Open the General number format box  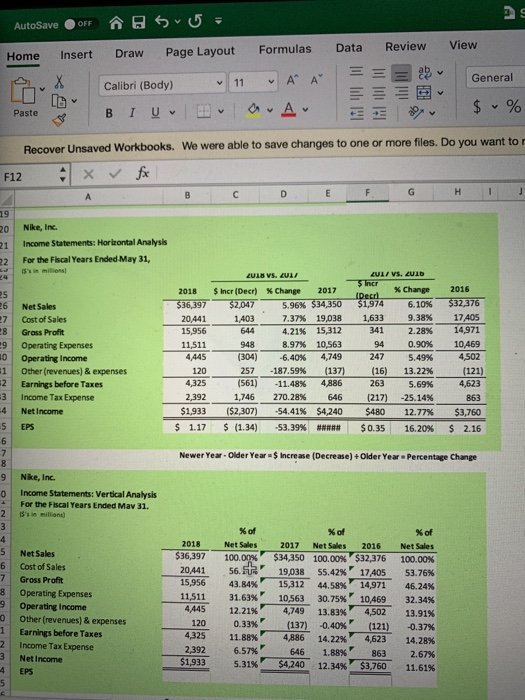coord(495,77)
